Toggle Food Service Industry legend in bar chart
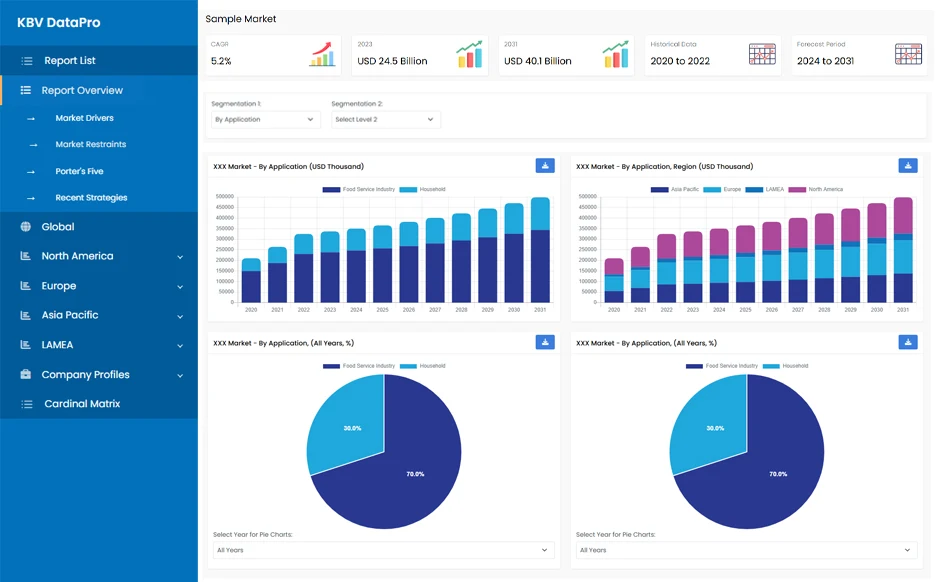940x582 pixels. pyautogui.click(x=358, y=189)
